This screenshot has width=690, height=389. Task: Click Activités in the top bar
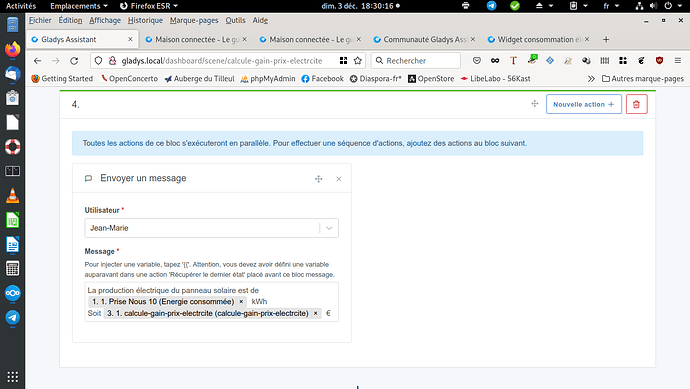[x=21, y=6]
